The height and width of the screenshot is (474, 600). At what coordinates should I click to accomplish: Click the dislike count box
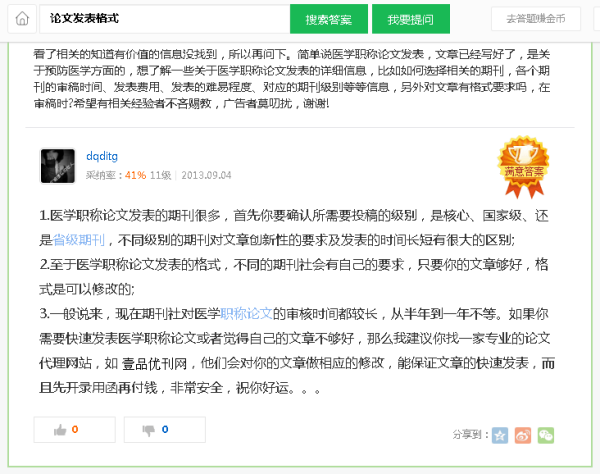[x=165, y=430]
